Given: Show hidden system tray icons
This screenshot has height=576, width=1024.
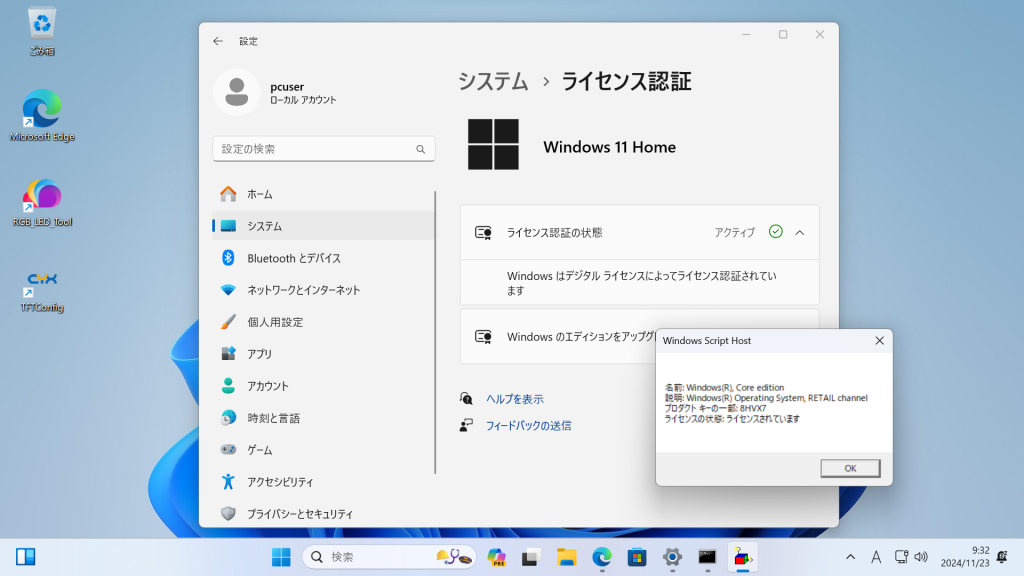Looking at the screenshot, I should coord(850,557).
